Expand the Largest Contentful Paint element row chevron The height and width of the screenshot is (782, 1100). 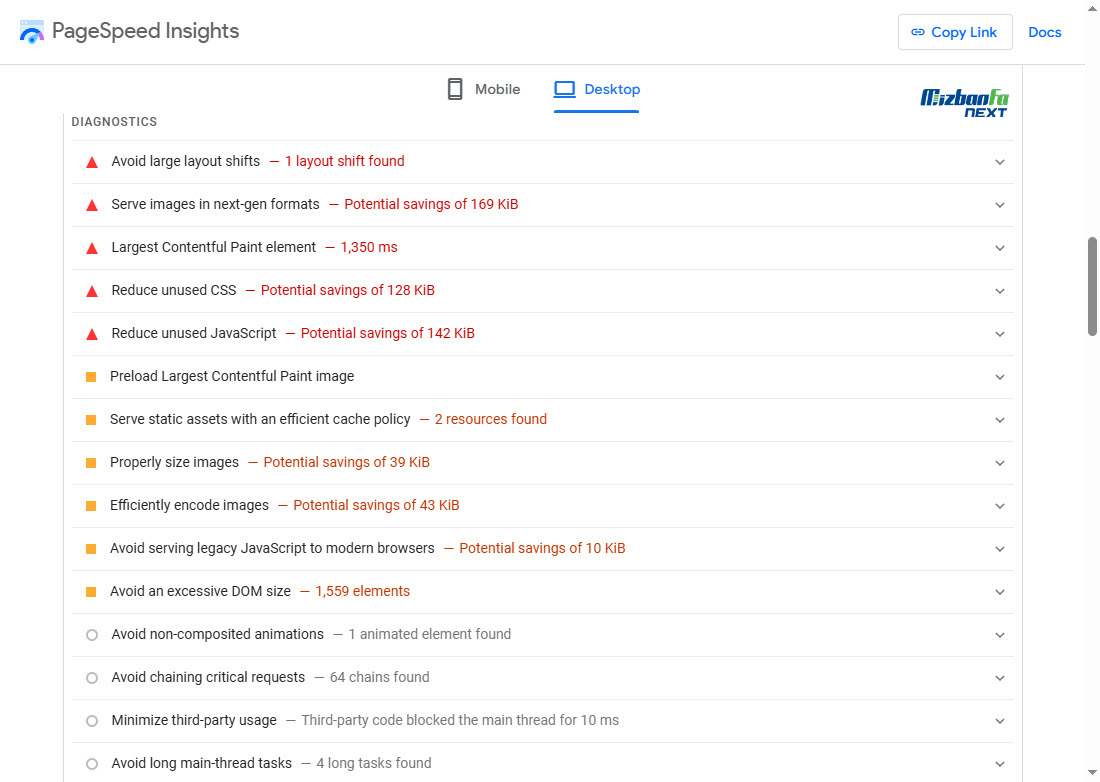1000,248
